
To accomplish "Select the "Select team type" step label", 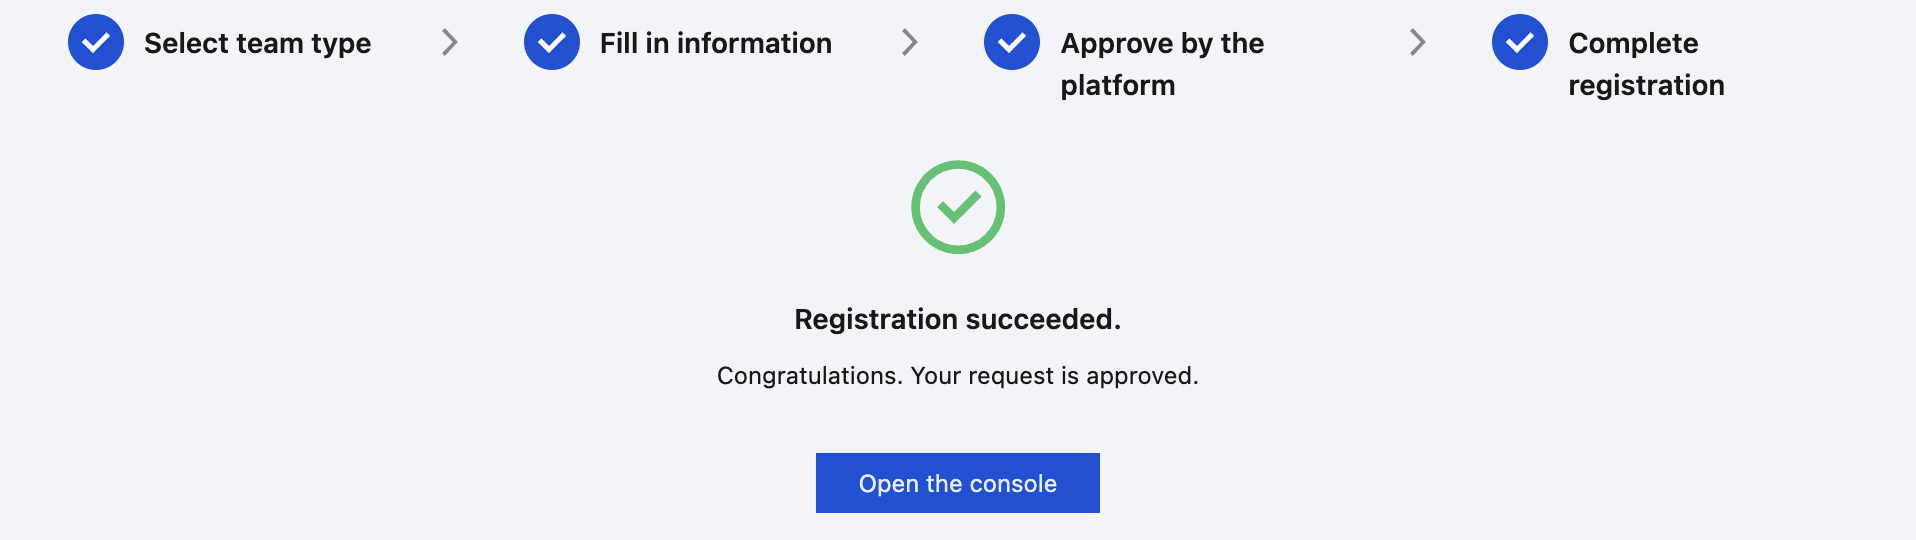I will coord(257,43).
